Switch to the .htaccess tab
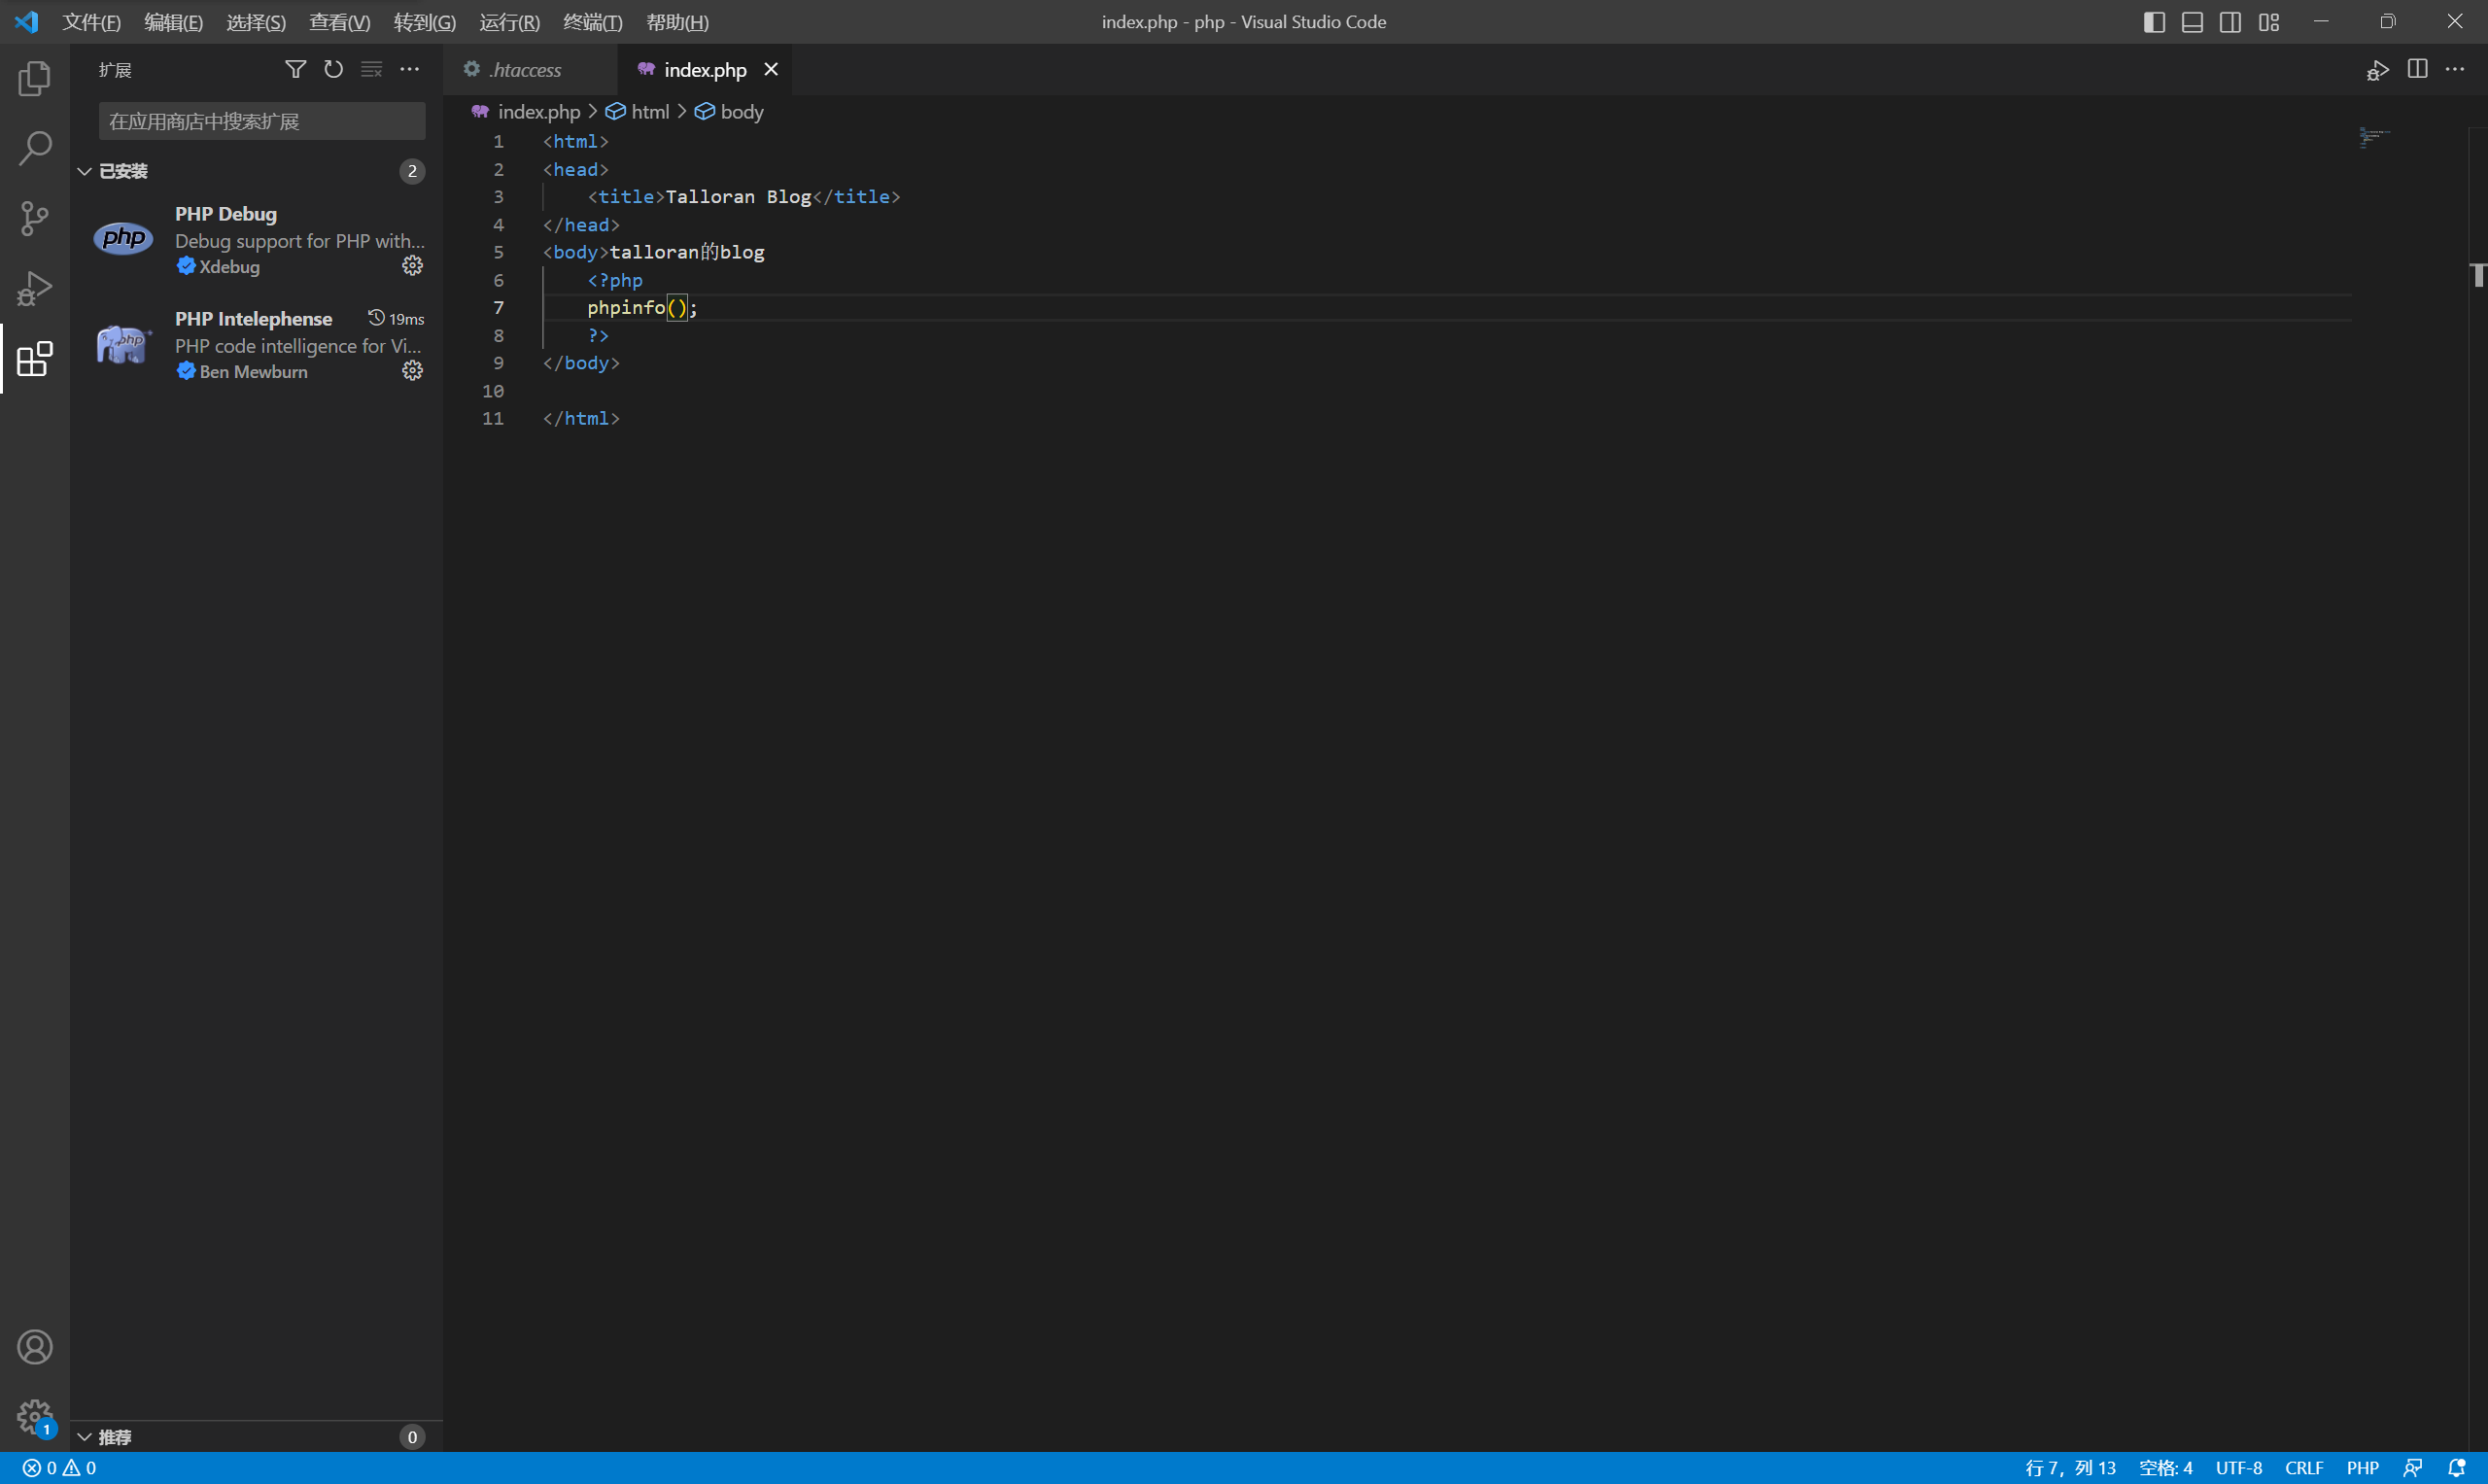Image resolution: width=2488 pixels, height=1484 pixels. click(525, 70)
